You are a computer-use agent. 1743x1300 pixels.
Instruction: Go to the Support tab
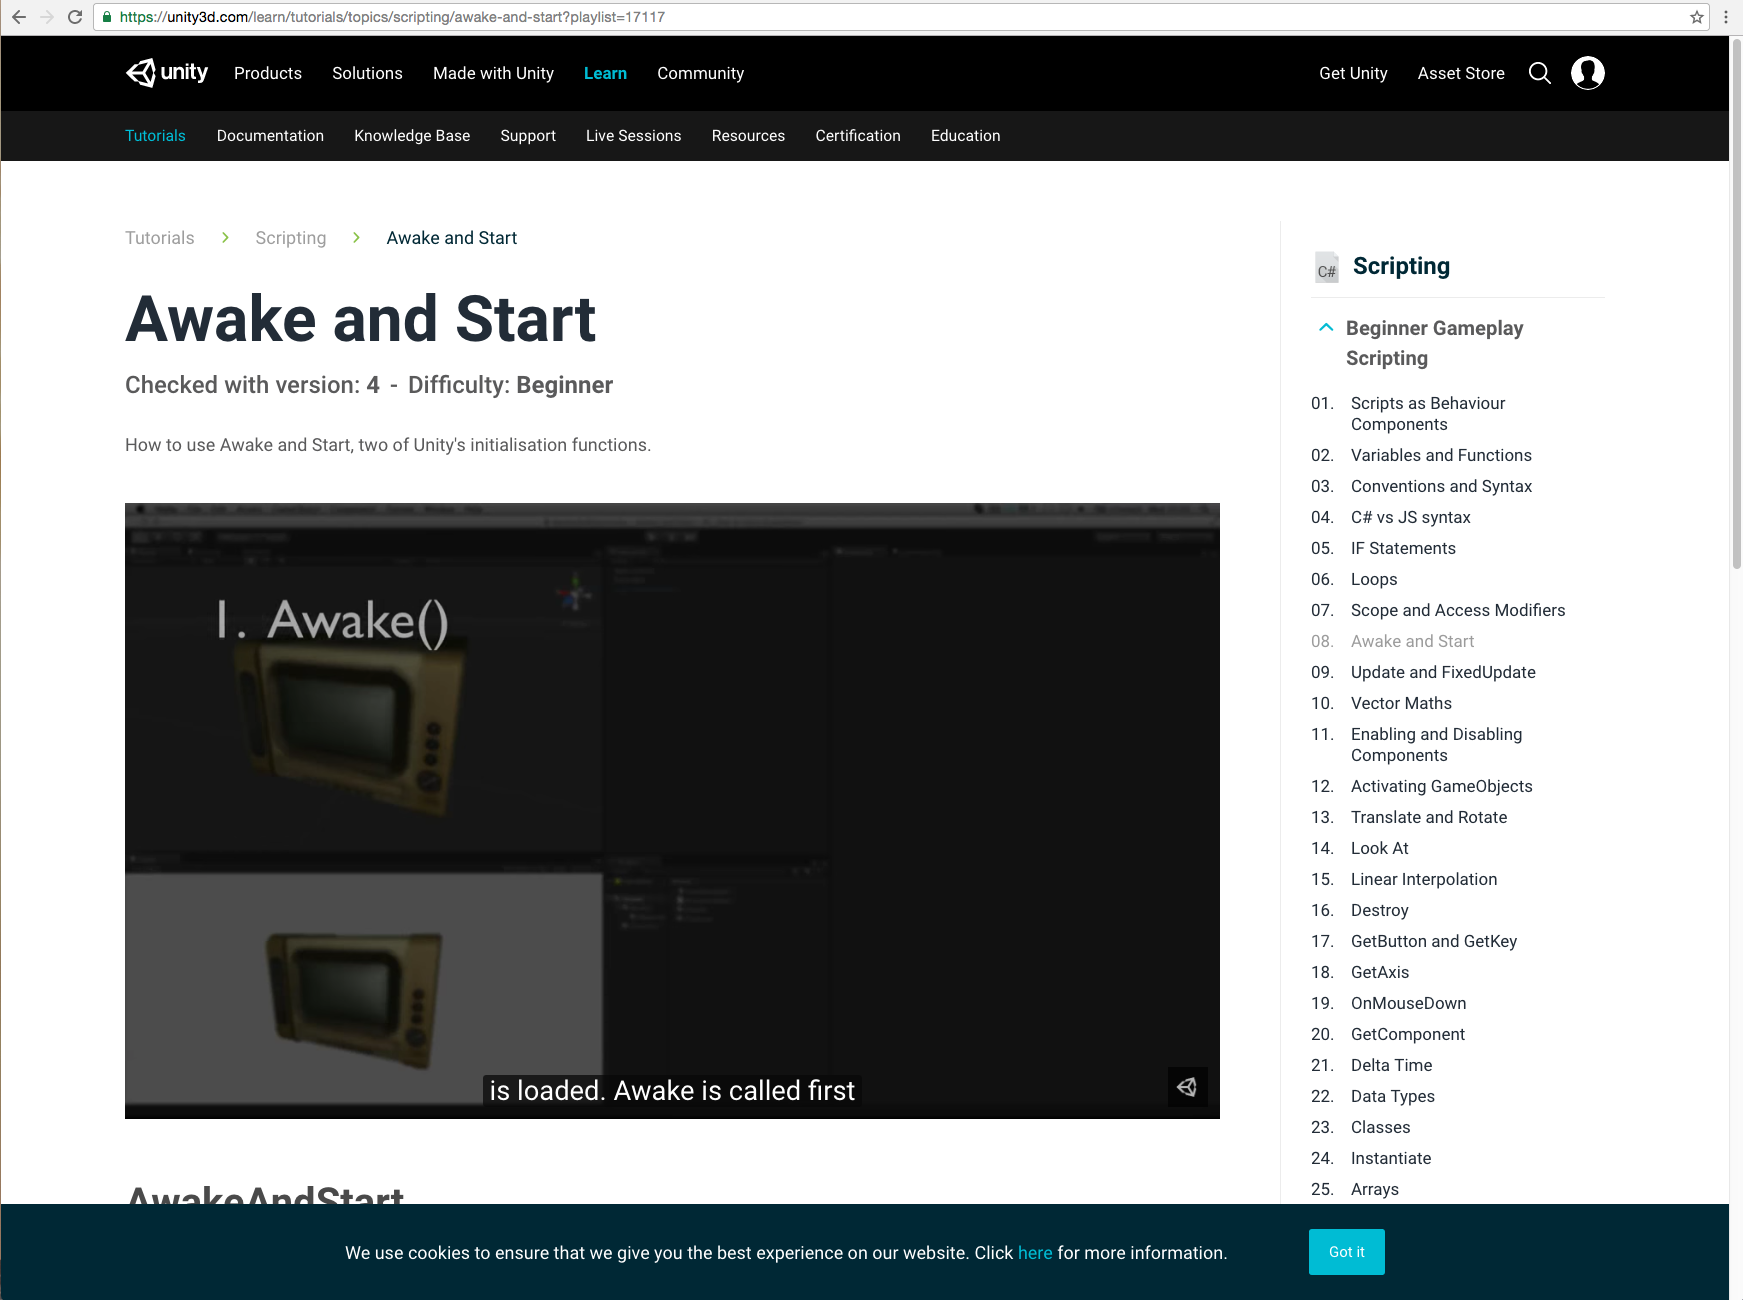click(528, 136)
